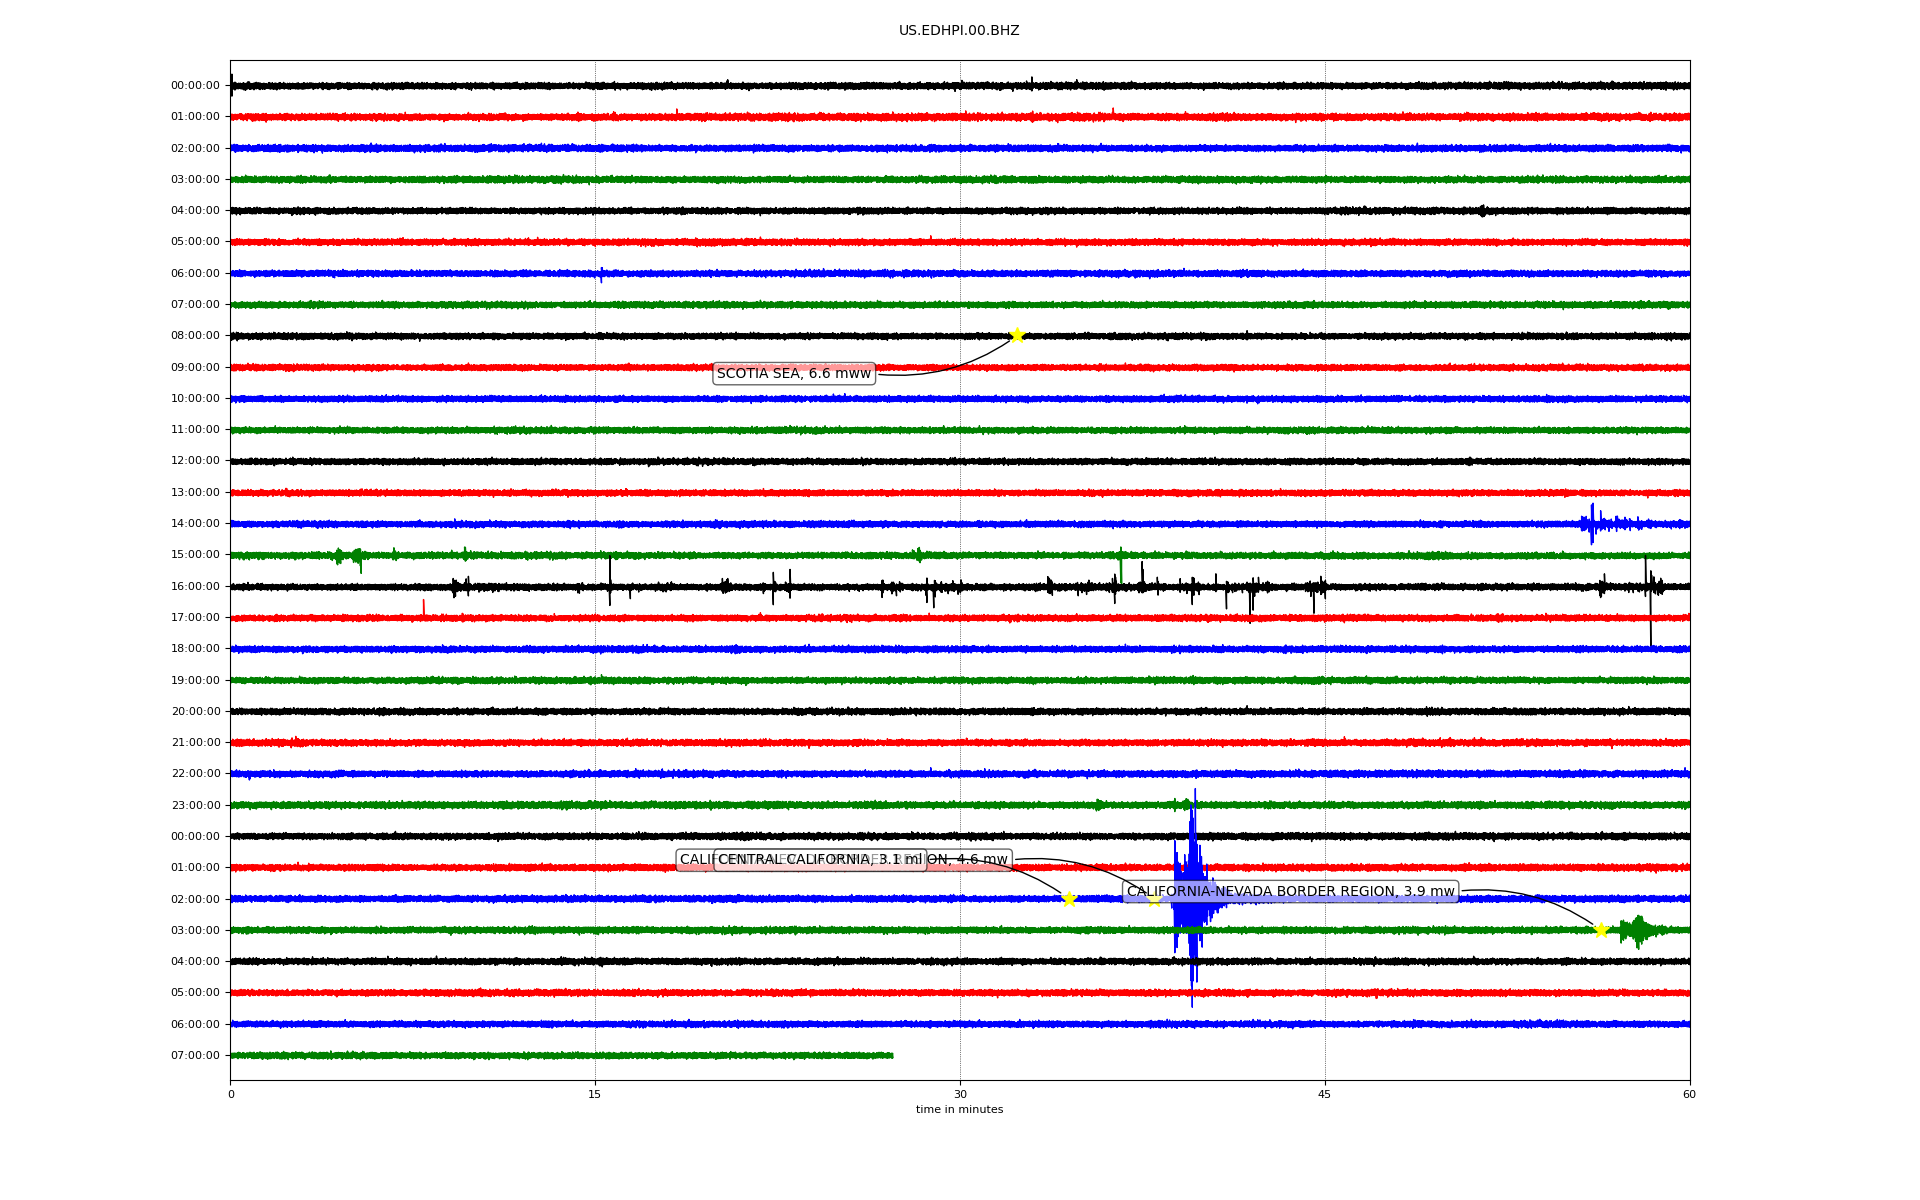
Task: Click the yellow star on the green 03:00:00 trace
Action: click(x=1601, y=930)
